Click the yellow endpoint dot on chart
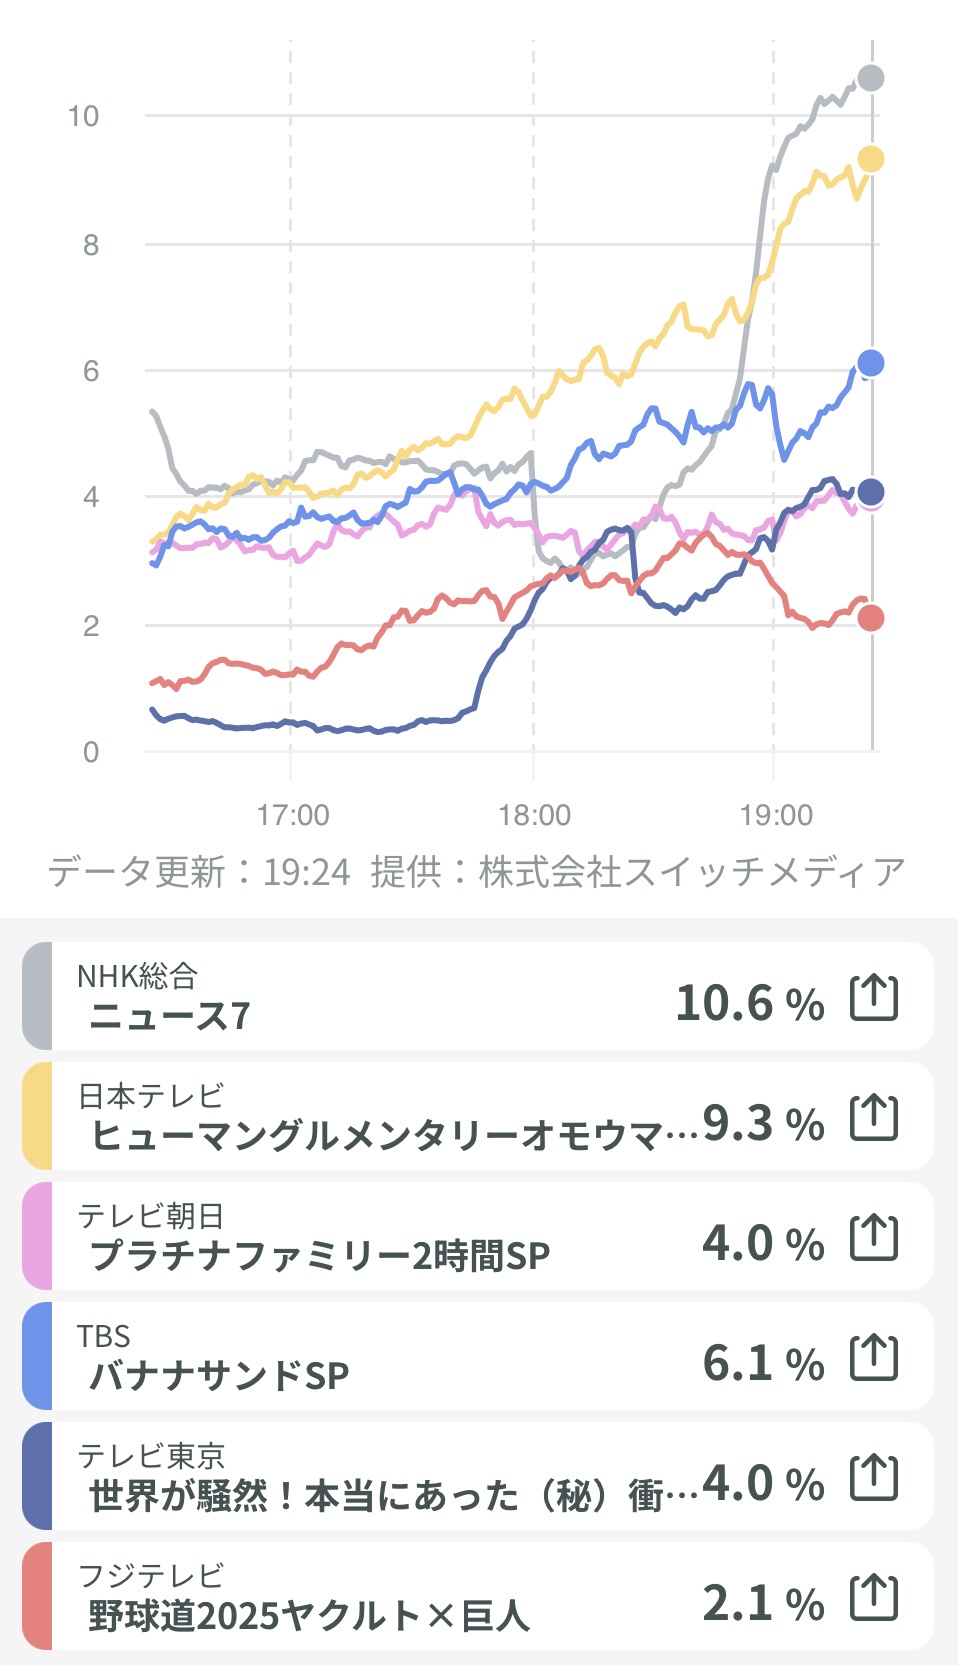This screenshot has height=1665, width=958. [871, 159]
